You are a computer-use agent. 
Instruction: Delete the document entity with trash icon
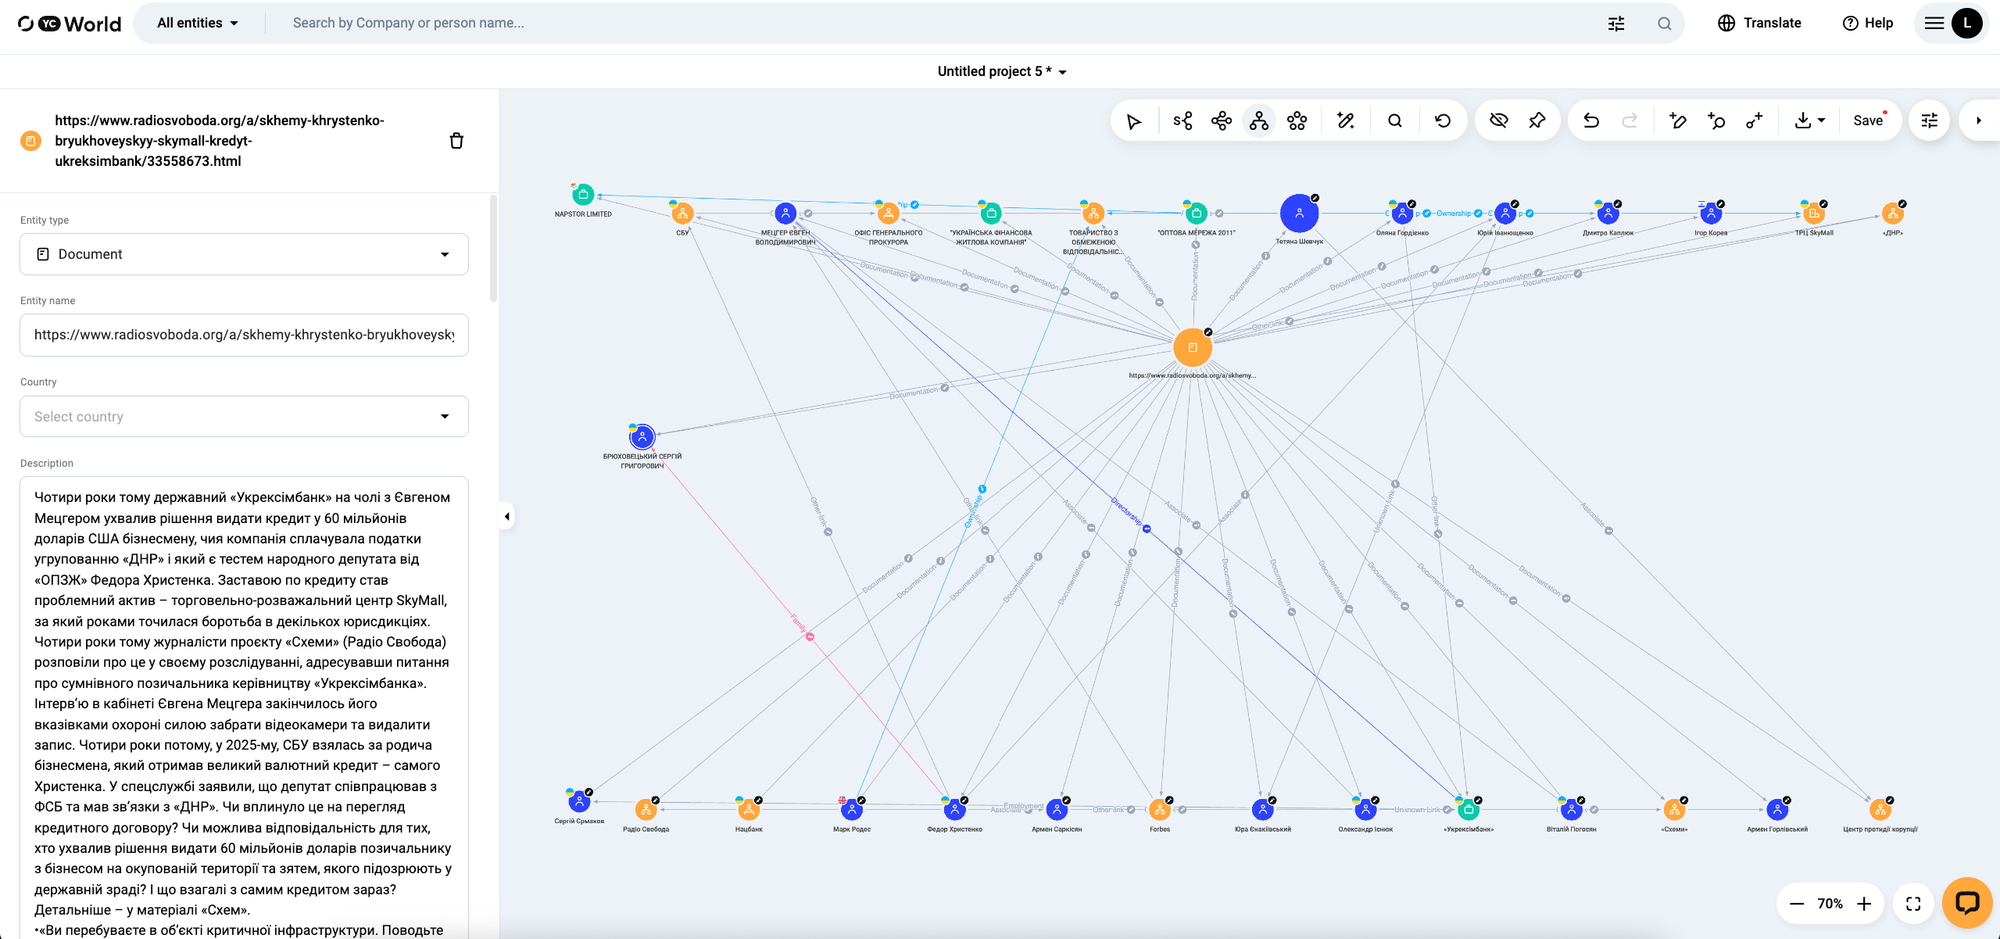coord(457,141)
